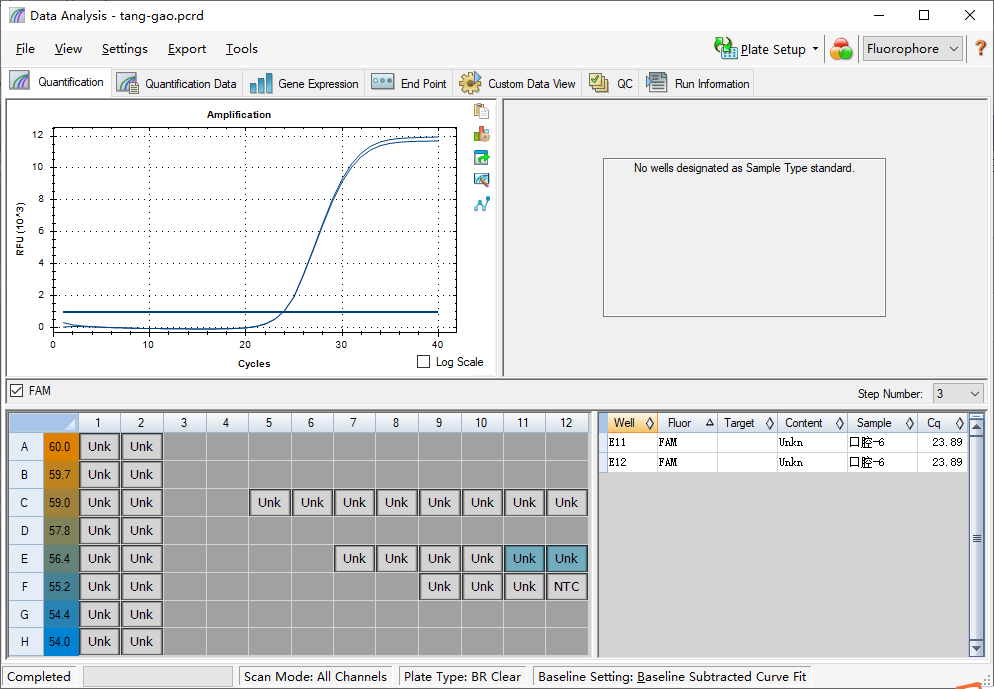Open the File menu
This screenshot has height=689, width=994.
pyautogui.click(x=25, y=49)
